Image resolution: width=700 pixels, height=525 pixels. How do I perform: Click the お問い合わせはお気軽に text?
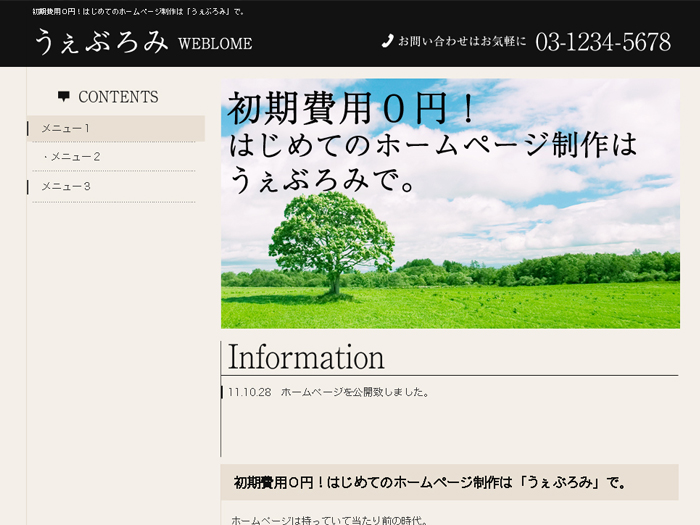462,42
